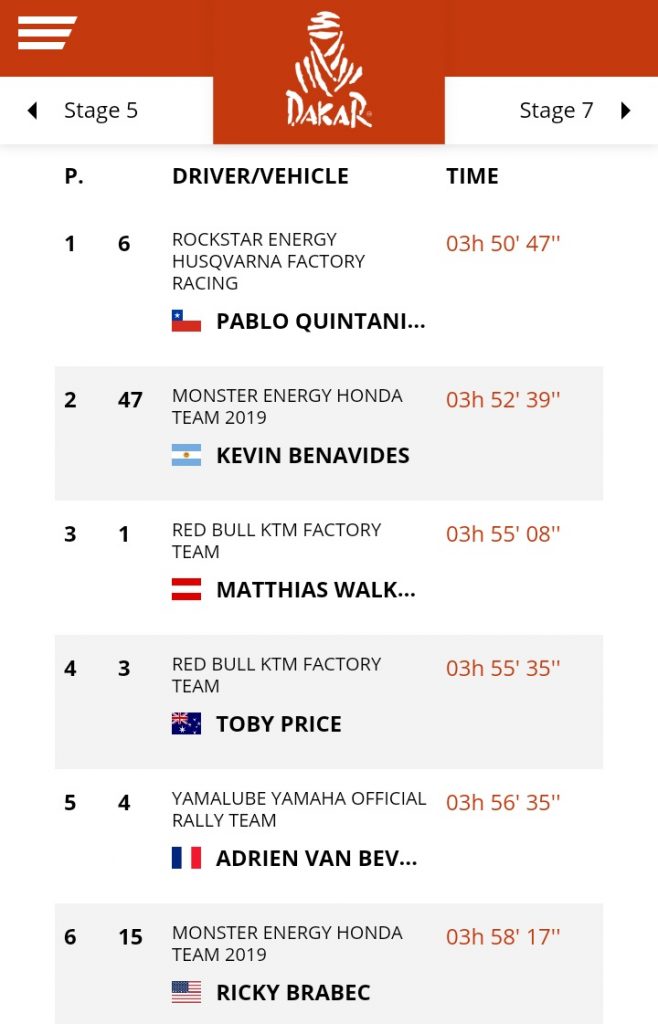
Task: Go to Stage 7 results
Action: click(556, 111)
